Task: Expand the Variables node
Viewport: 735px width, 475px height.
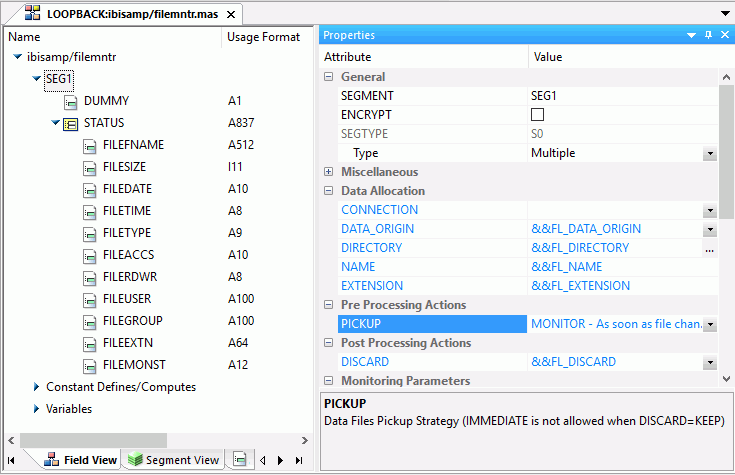Action: [x=37, y=409]
